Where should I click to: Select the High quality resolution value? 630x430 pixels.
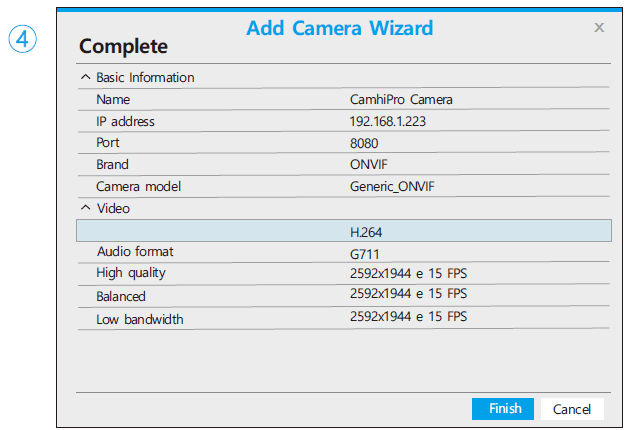coord(408,274)
